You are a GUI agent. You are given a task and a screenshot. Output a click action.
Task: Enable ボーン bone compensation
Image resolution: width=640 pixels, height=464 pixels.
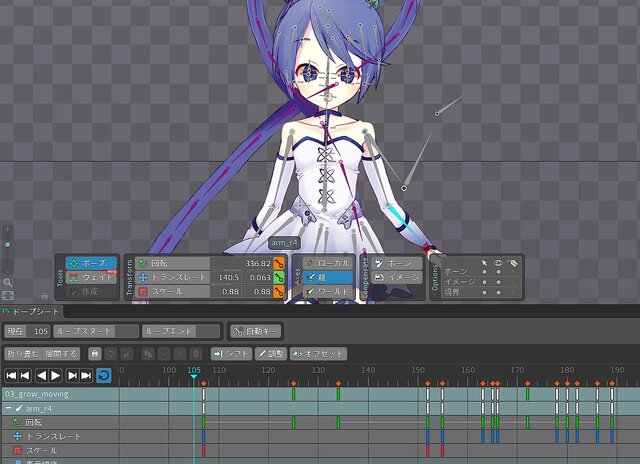pos(396,264)
